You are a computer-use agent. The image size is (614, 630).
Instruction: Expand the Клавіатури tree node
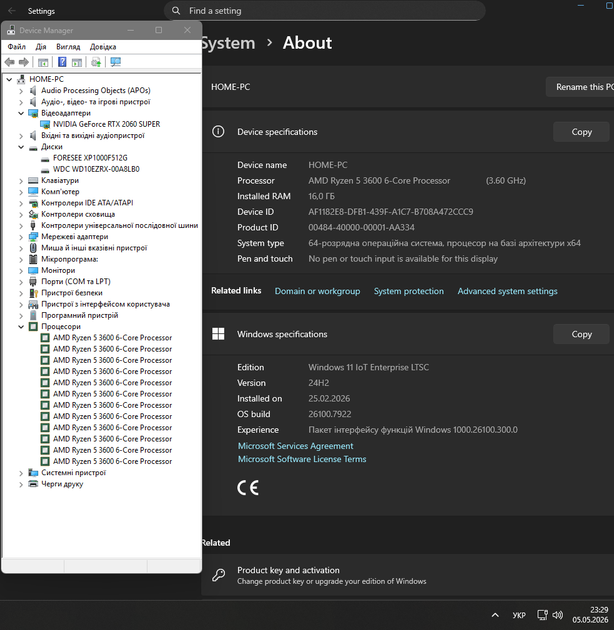(21, 181)
